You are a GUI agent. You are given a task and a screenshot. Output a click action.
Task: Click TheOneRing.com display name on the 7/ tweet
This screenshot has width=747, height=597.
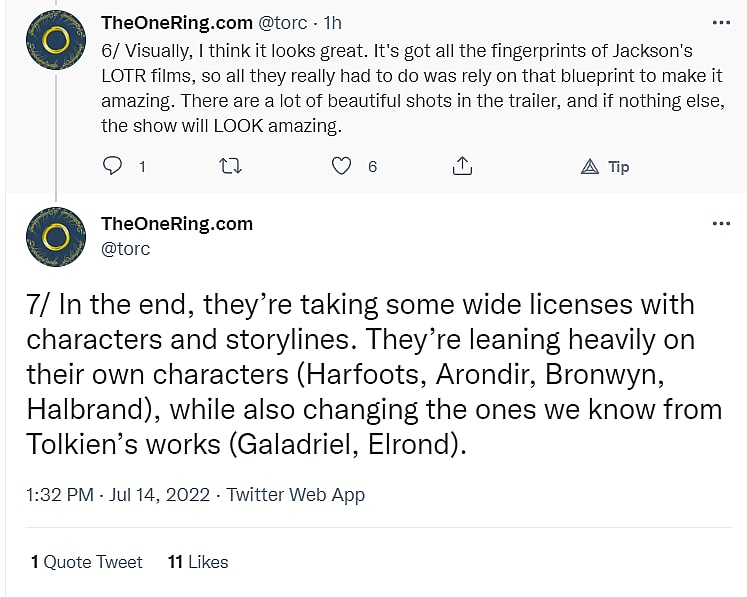coord(177,223)
